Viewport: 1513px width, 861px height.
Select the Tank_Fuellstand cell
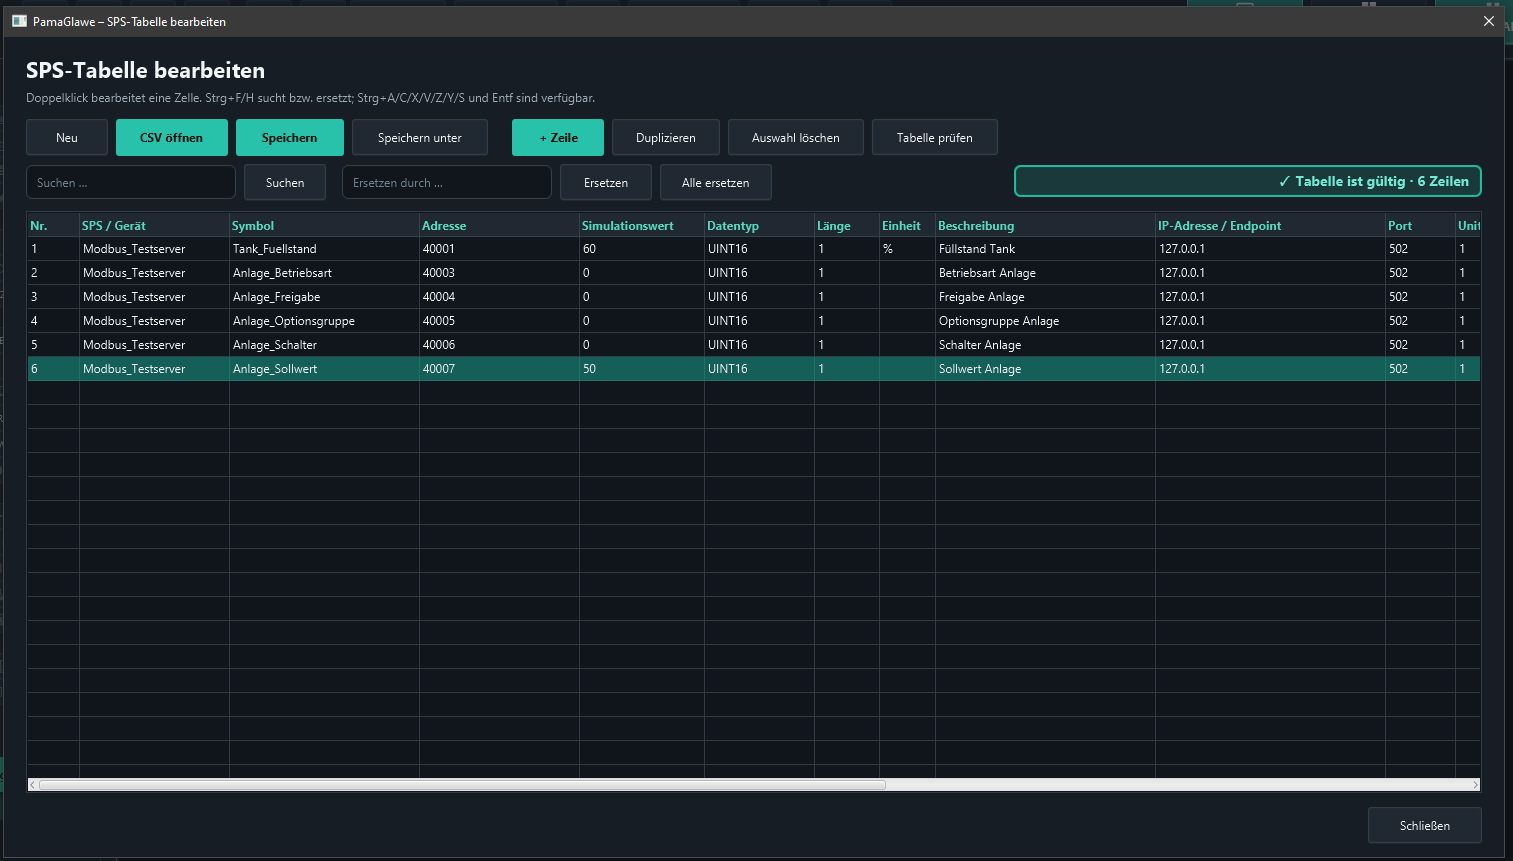[325, 249]
